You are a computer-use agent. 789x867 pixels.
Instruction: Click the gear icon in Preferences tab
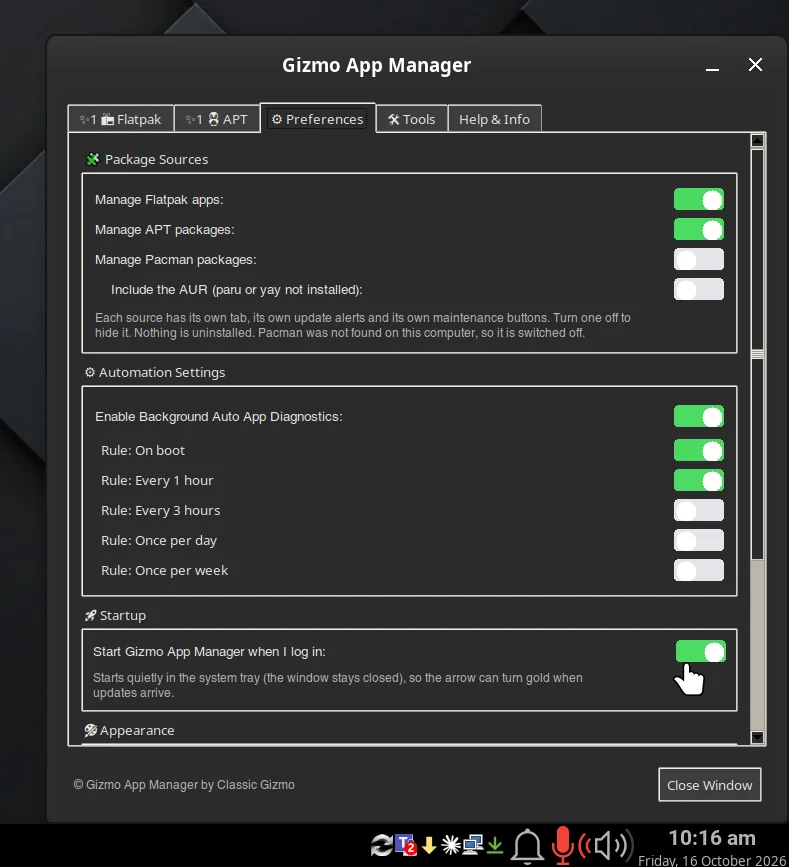(277, 119)
